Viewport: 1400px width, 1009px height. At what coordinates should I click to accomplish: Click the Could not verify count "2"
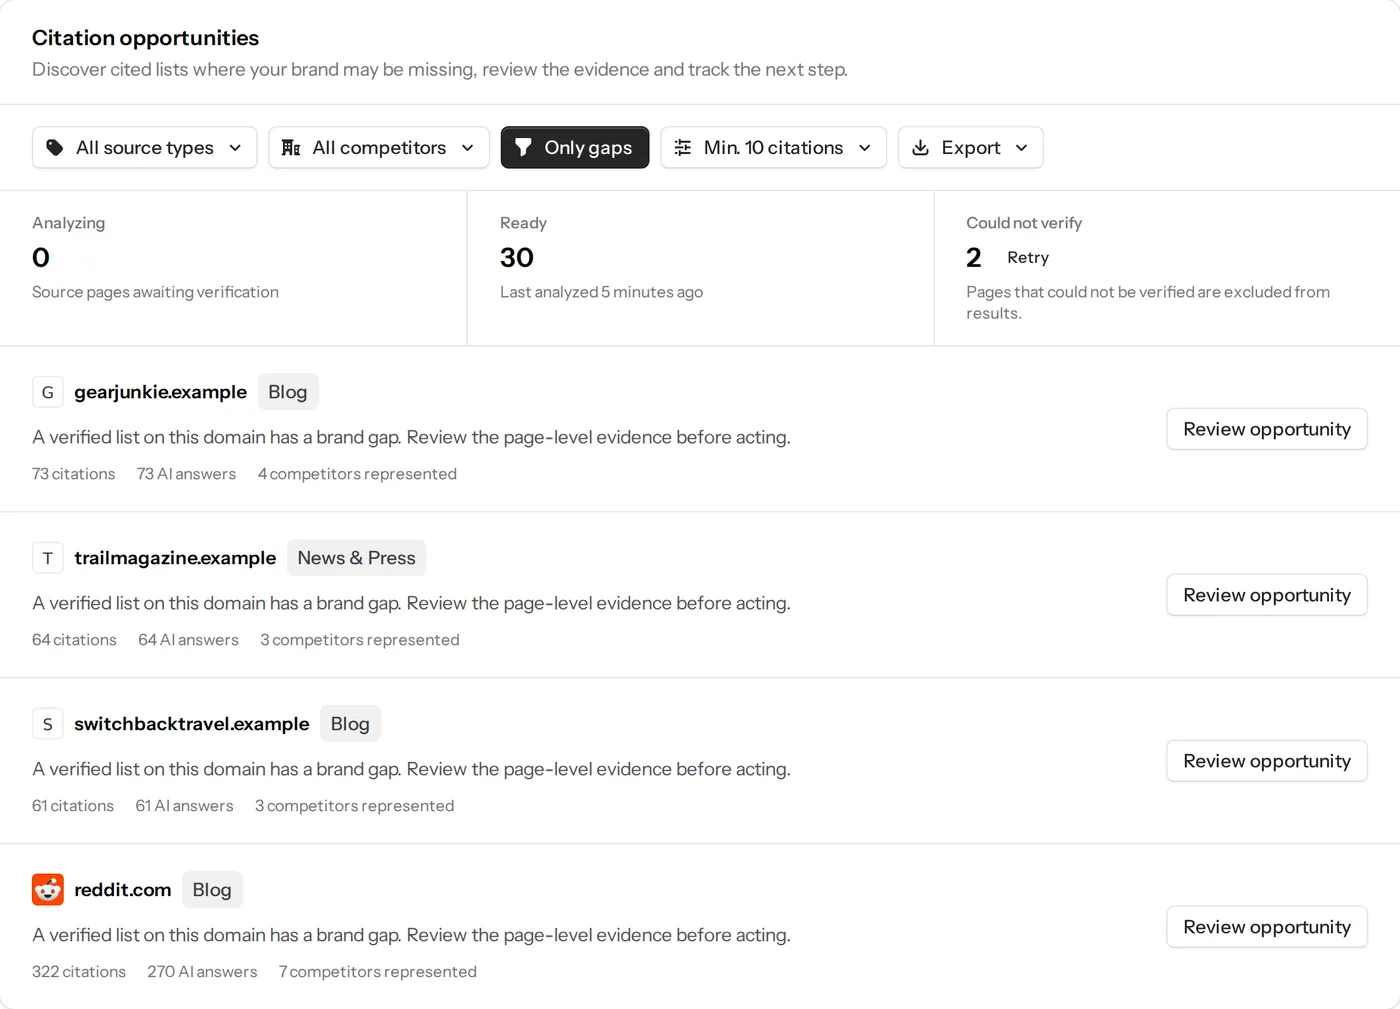(x=974, y=257)
